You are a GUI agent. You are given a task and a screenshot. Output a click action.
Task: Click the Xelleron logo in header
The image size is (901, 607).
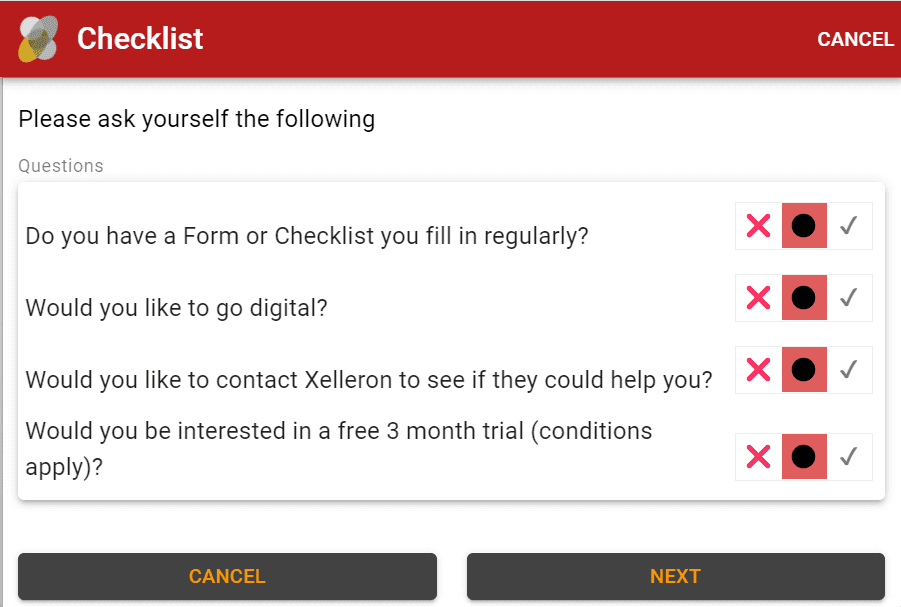[x=39, y=39]
